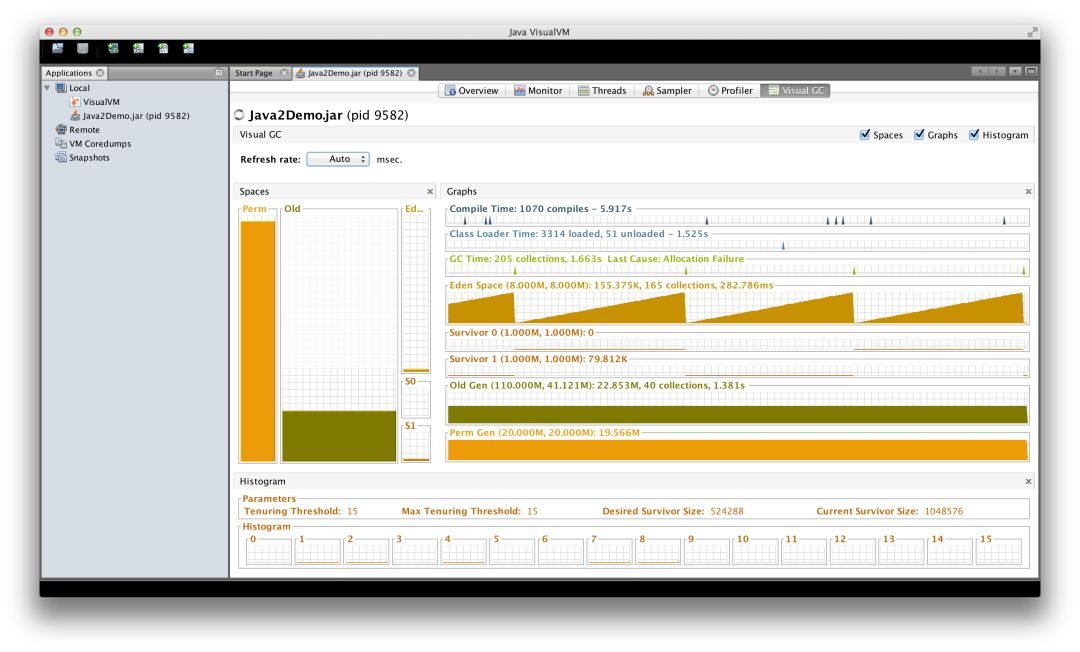The width and height of the screenshot is (1080, 652).
Task: Click histogram bucket 15
Action: click(999, 553)
